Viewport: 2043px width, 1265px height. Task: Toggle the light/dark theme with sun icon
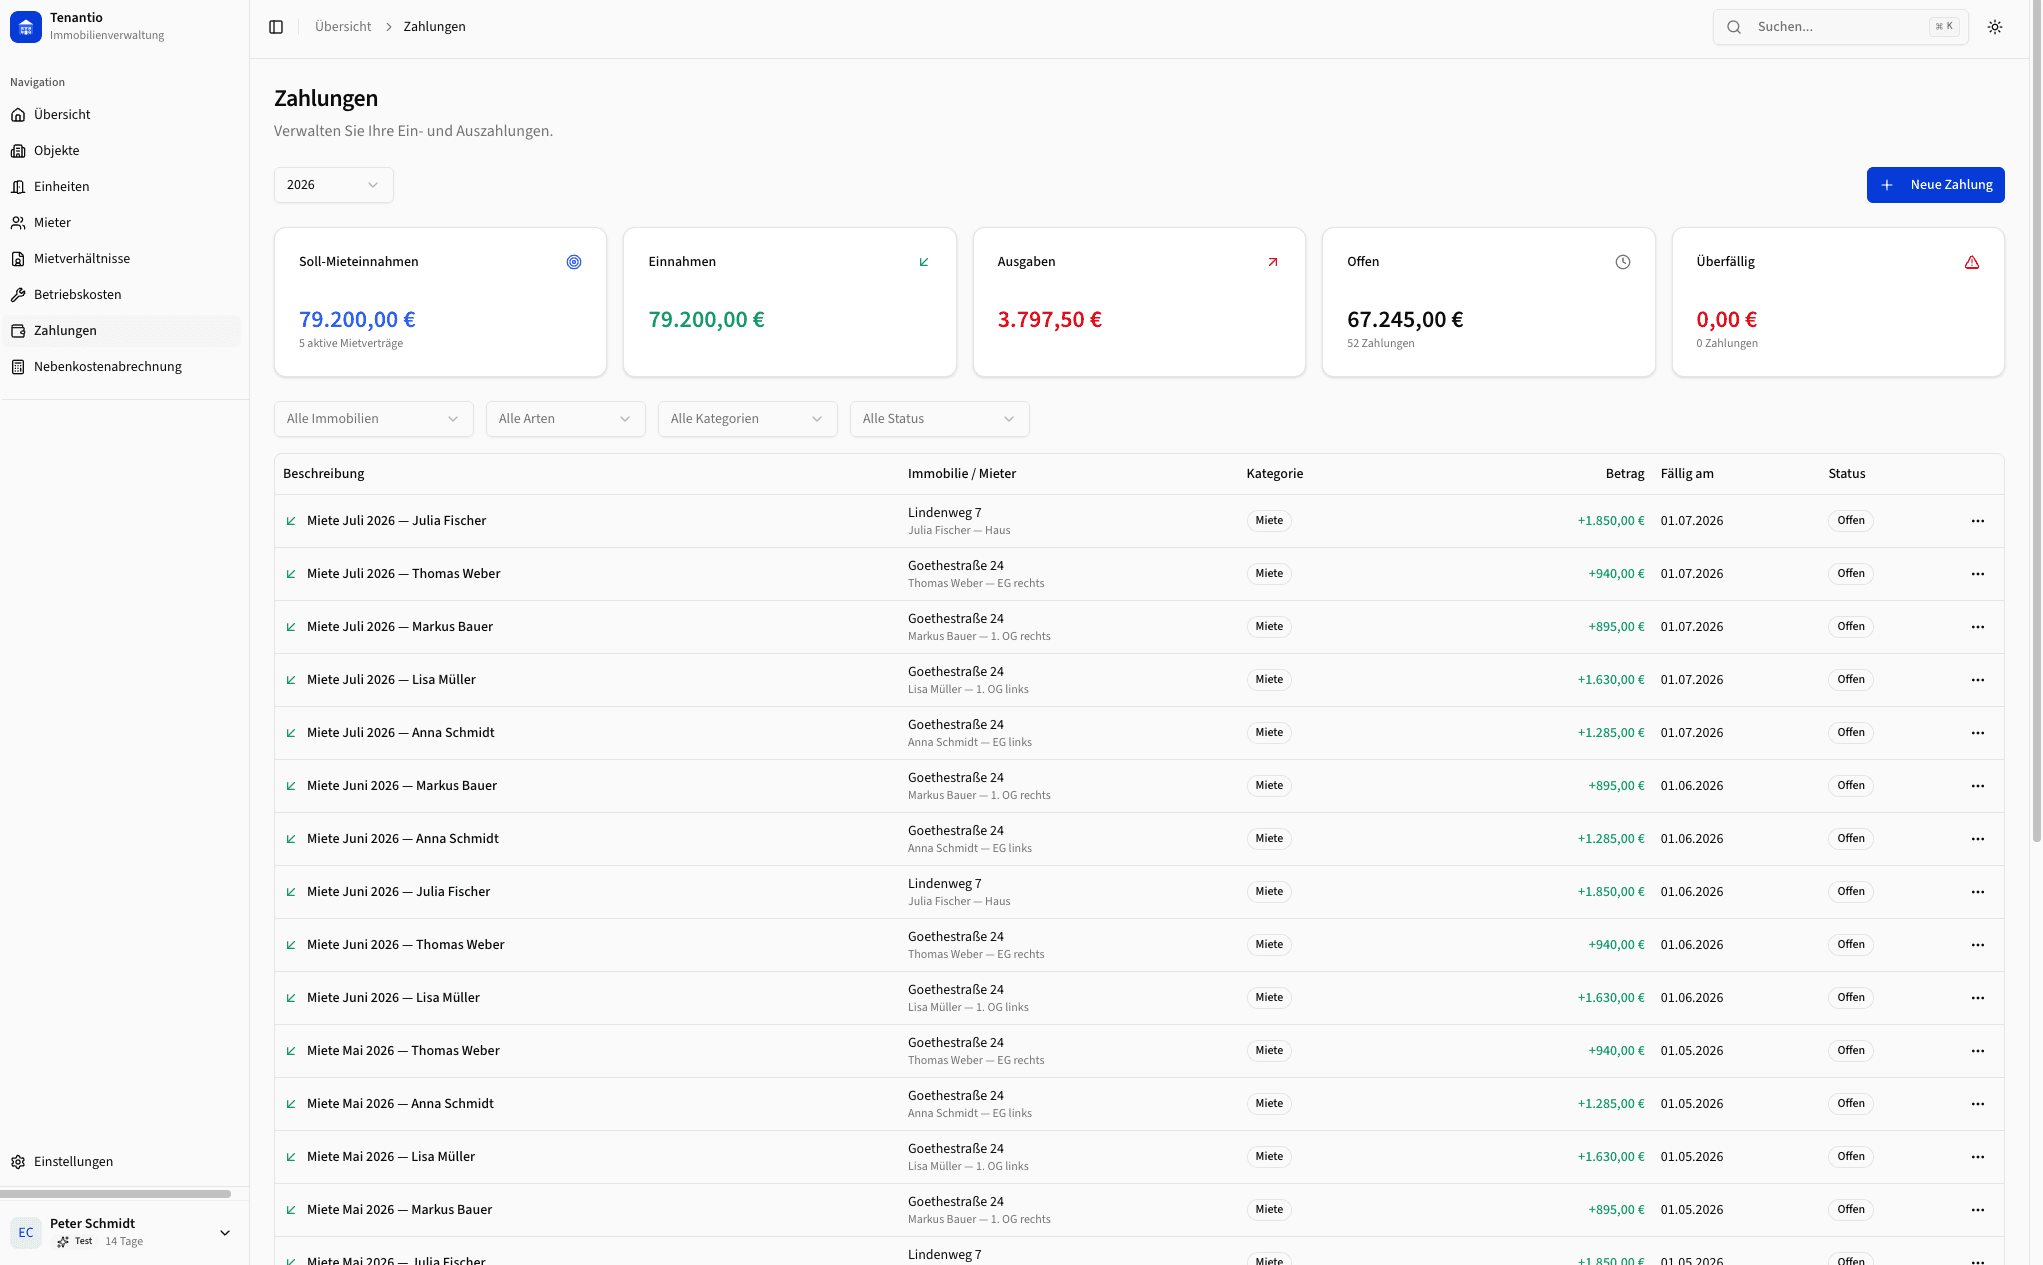1995,26
